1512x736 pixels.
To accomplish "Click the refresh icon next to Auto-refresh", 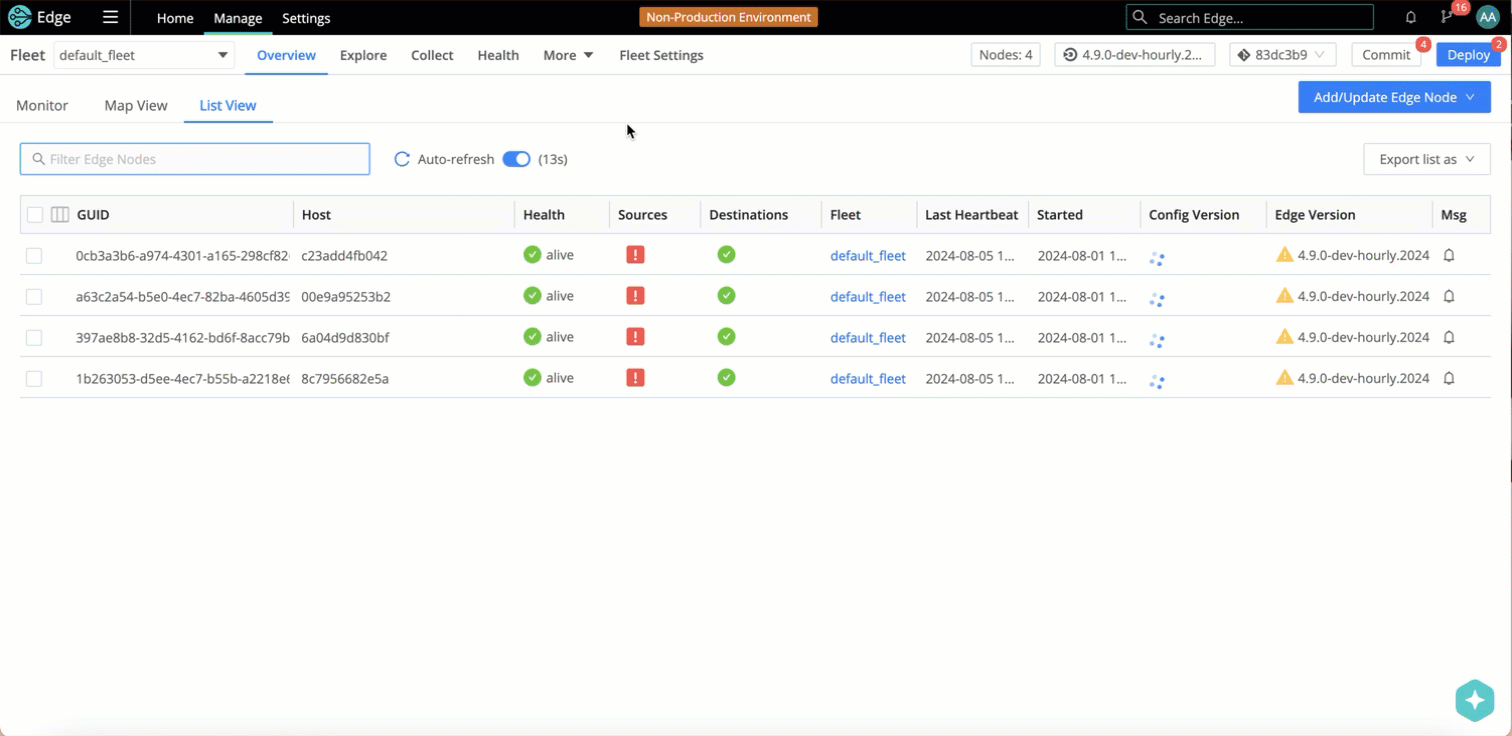I will coord(402,159).
